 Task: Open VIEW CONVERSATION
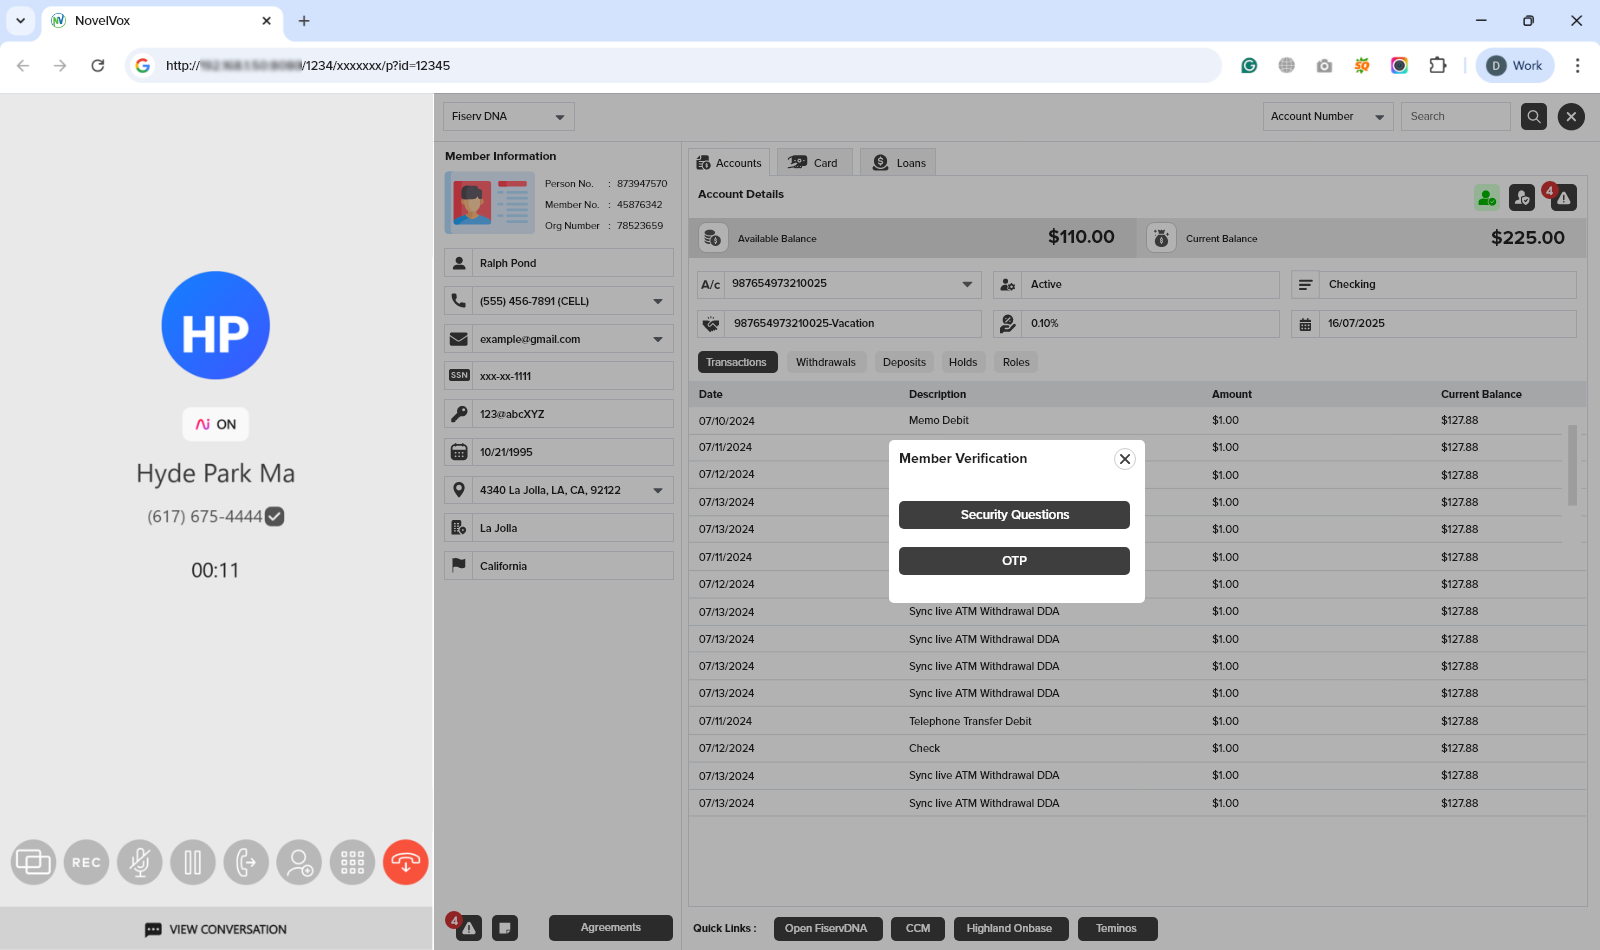click(216, 929)
